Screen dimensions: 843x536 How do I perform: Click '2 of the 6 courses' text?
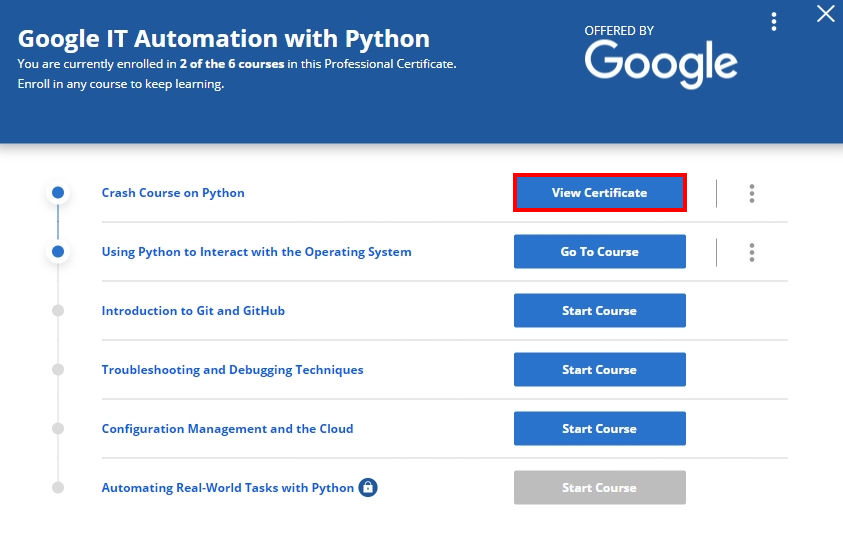(x=232, y=64)
